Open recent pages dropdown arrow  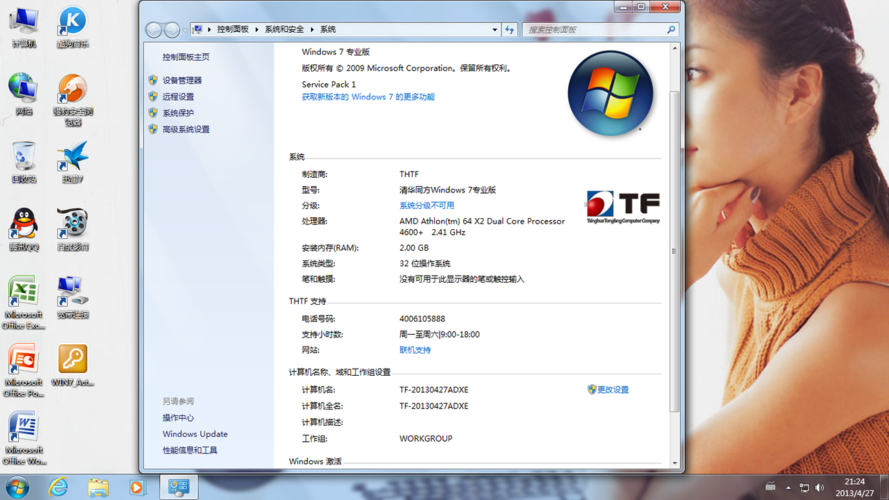pyautogui.click(x=185, y=29)
